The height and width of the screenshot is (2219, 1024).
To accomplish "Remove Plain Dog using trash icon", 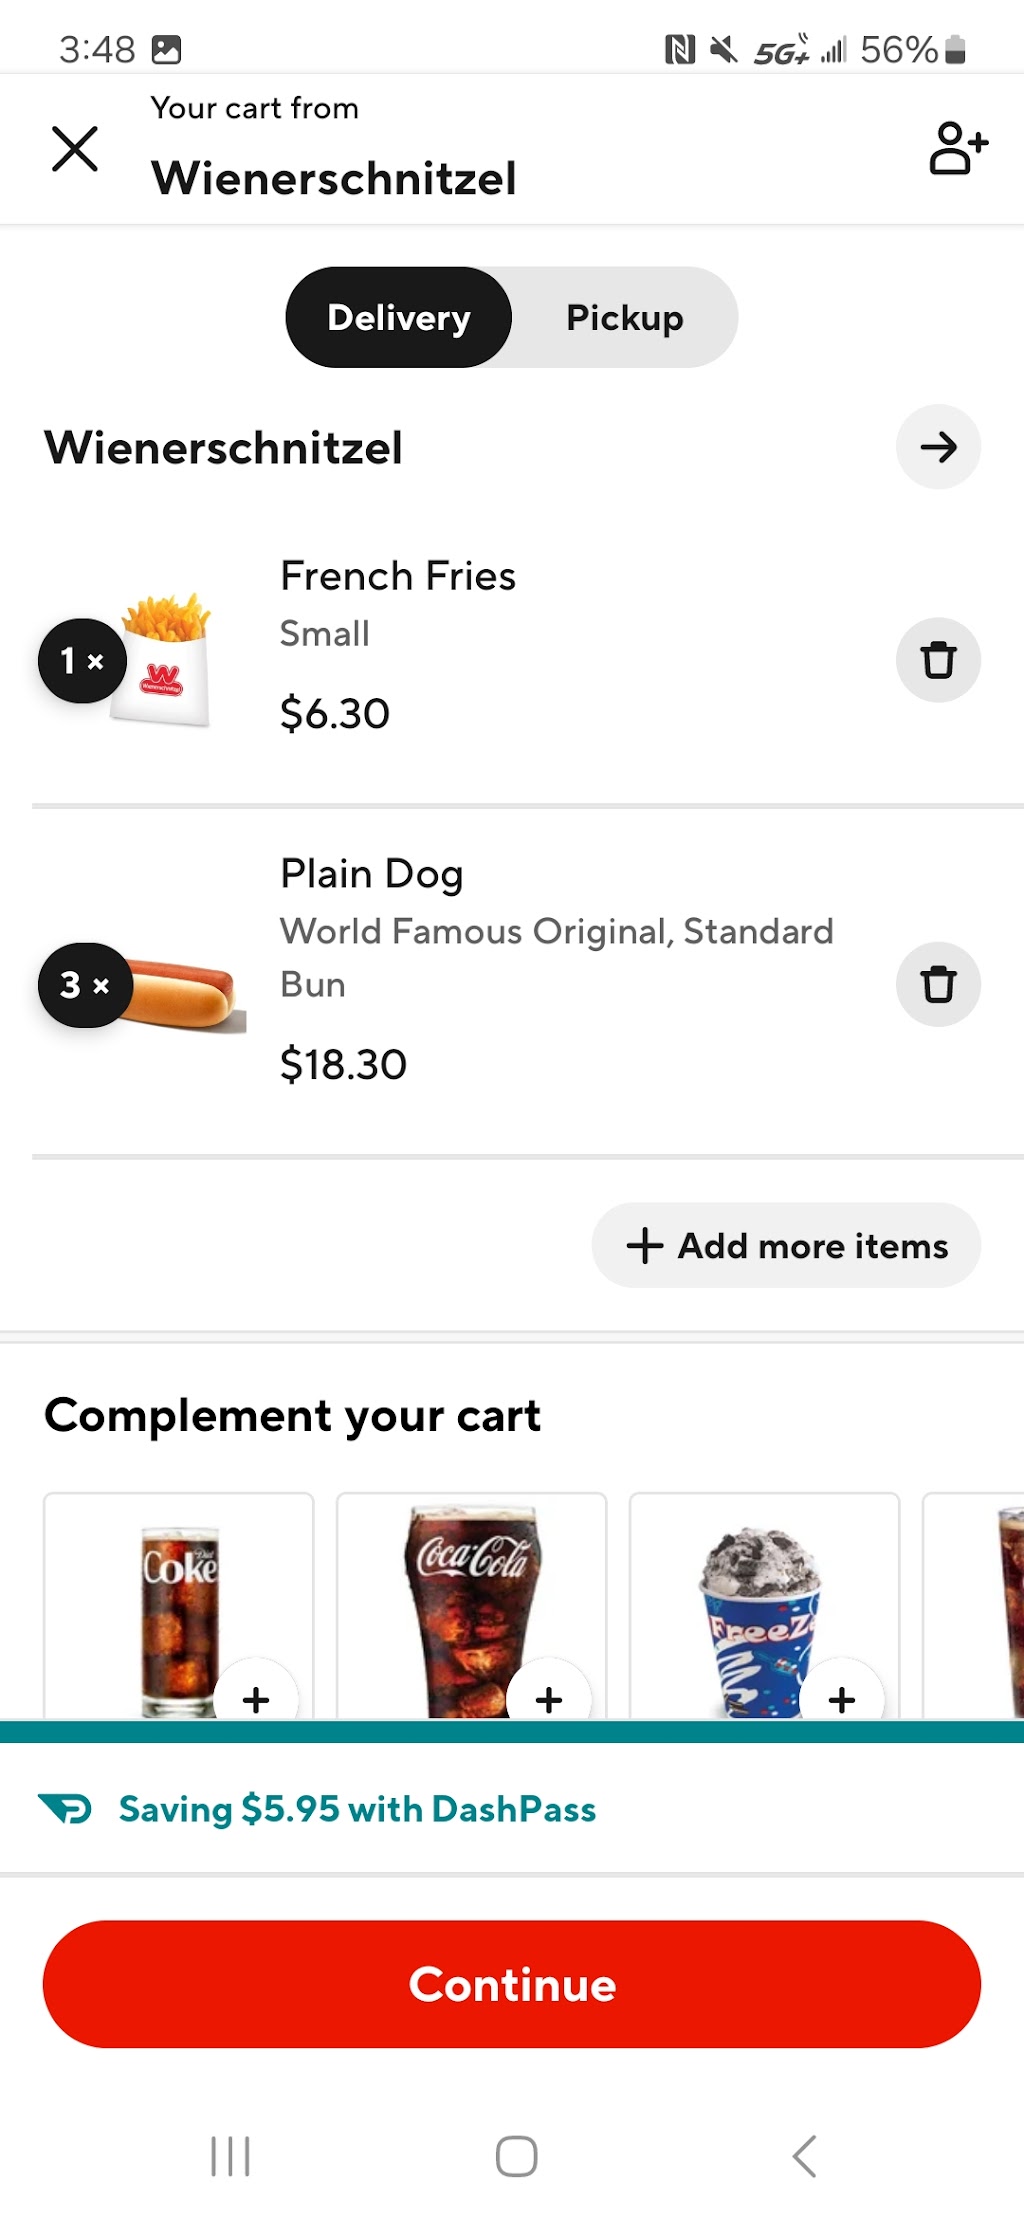I will click(x=938, y=984).
